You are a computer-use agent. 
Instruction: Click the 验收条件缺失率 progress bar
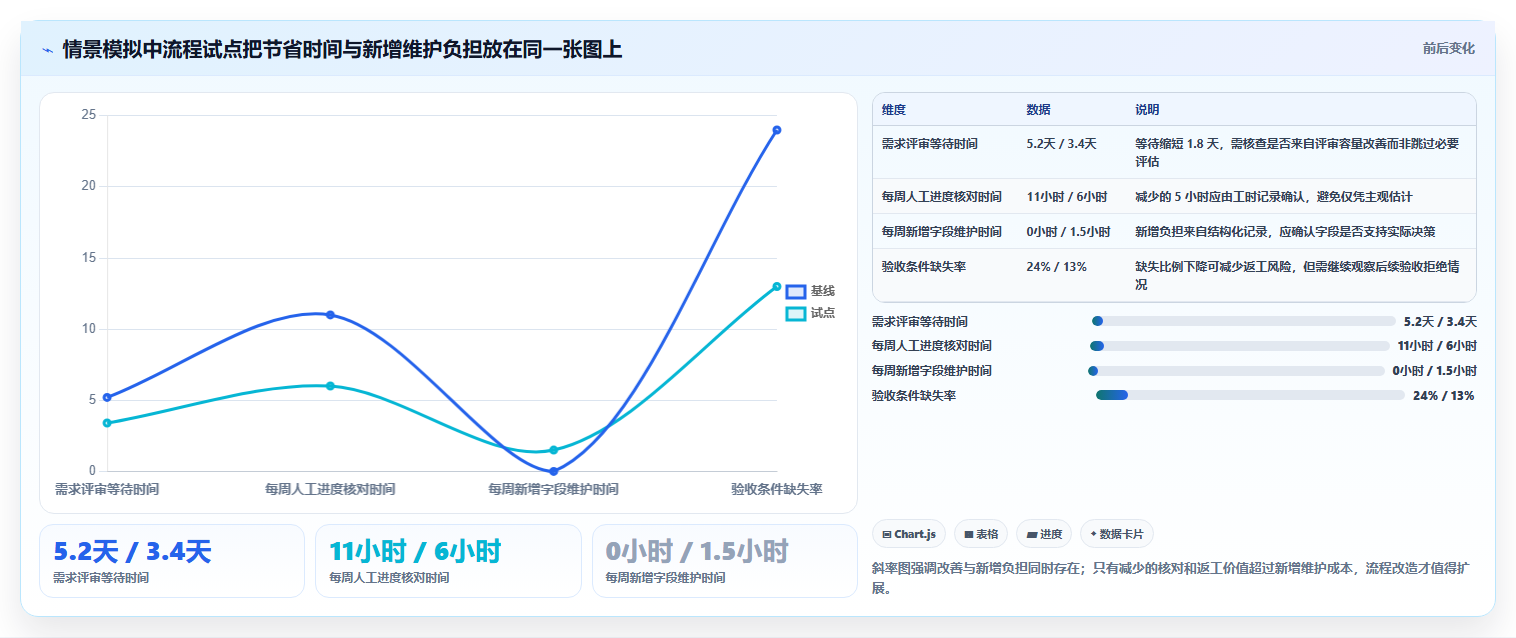click(x=1250, y=395)
